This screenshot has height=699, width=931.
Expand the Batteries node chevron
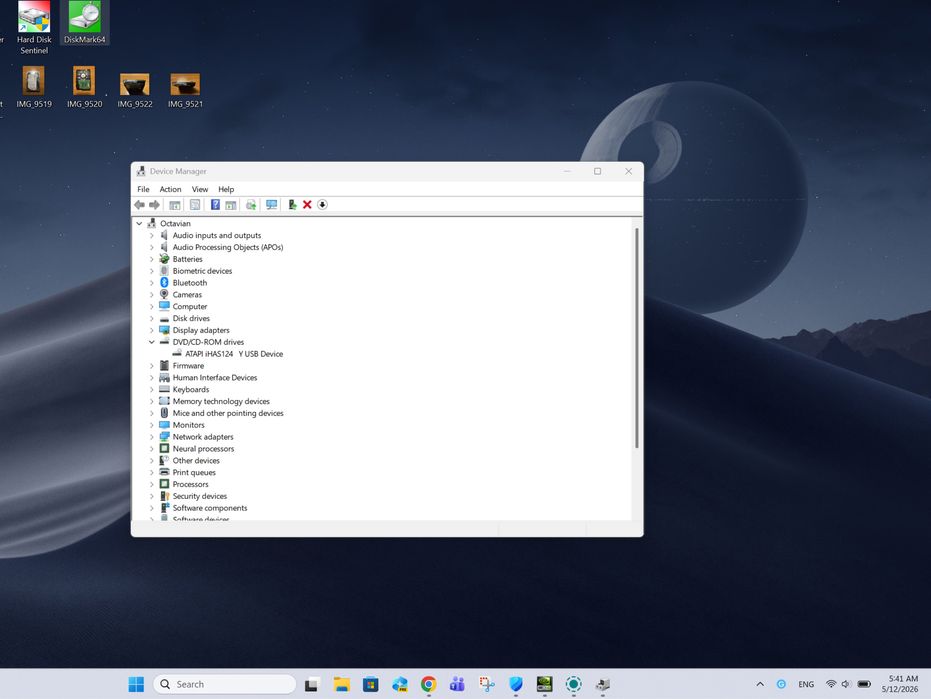tap(151, 259)
